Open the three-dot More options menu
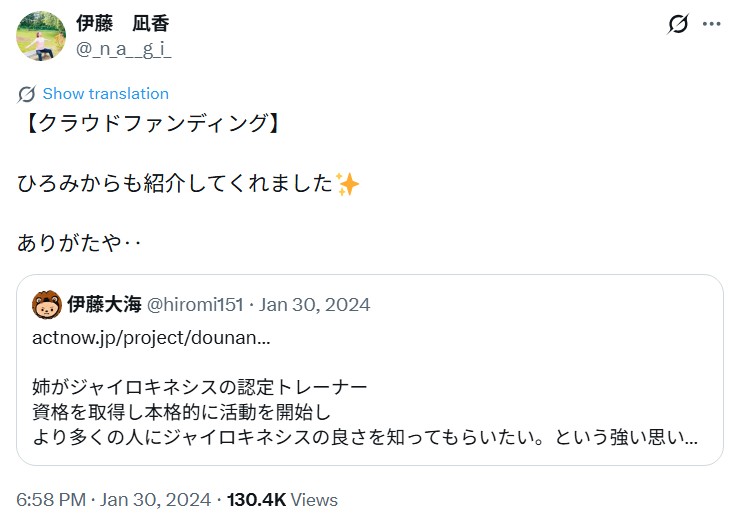The width and height of the screenshot is (737, 525). 710,24
